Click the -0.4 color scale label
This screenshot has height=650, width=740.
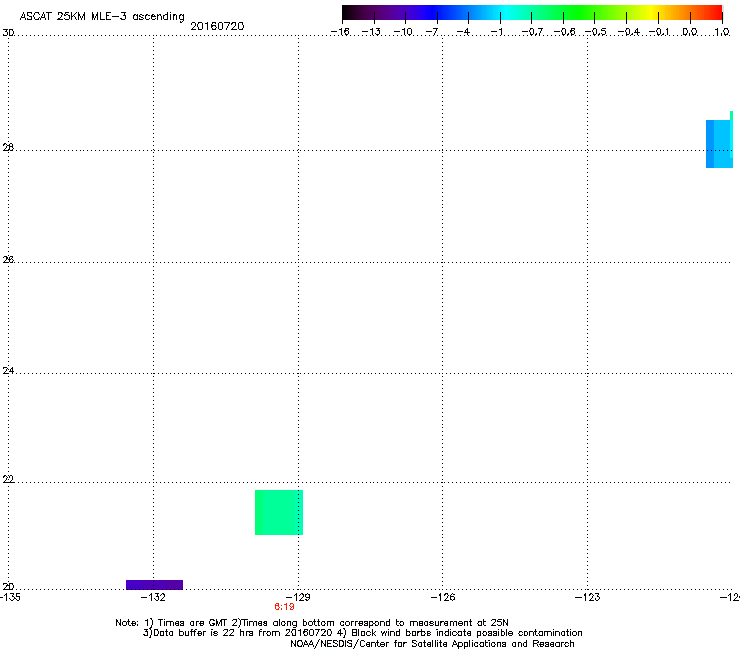click(629, 32)
